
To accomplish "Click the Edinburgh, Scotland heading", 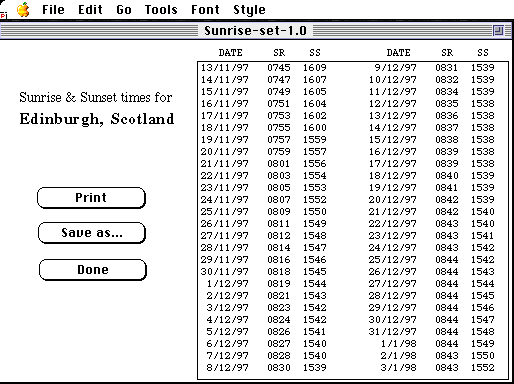I will click(97, 119).
